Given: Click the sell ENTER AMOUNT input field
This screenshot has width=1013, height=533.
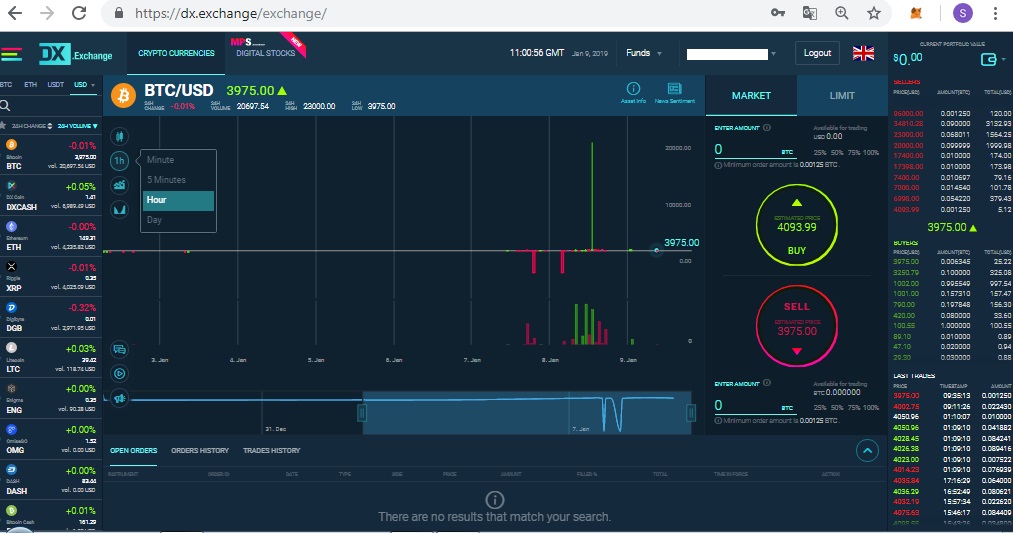Looking at the screenshot, I should (755, 405).
